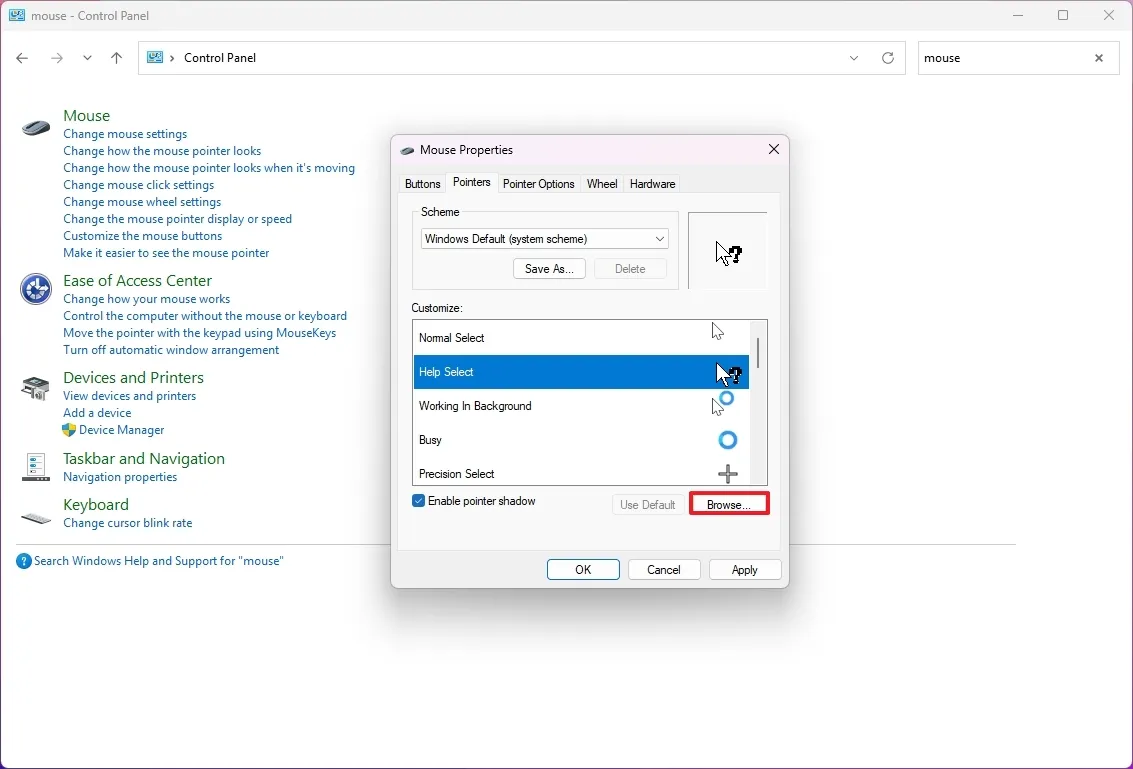
Task: Save the scheme with Save As
Action: (548, 268)
